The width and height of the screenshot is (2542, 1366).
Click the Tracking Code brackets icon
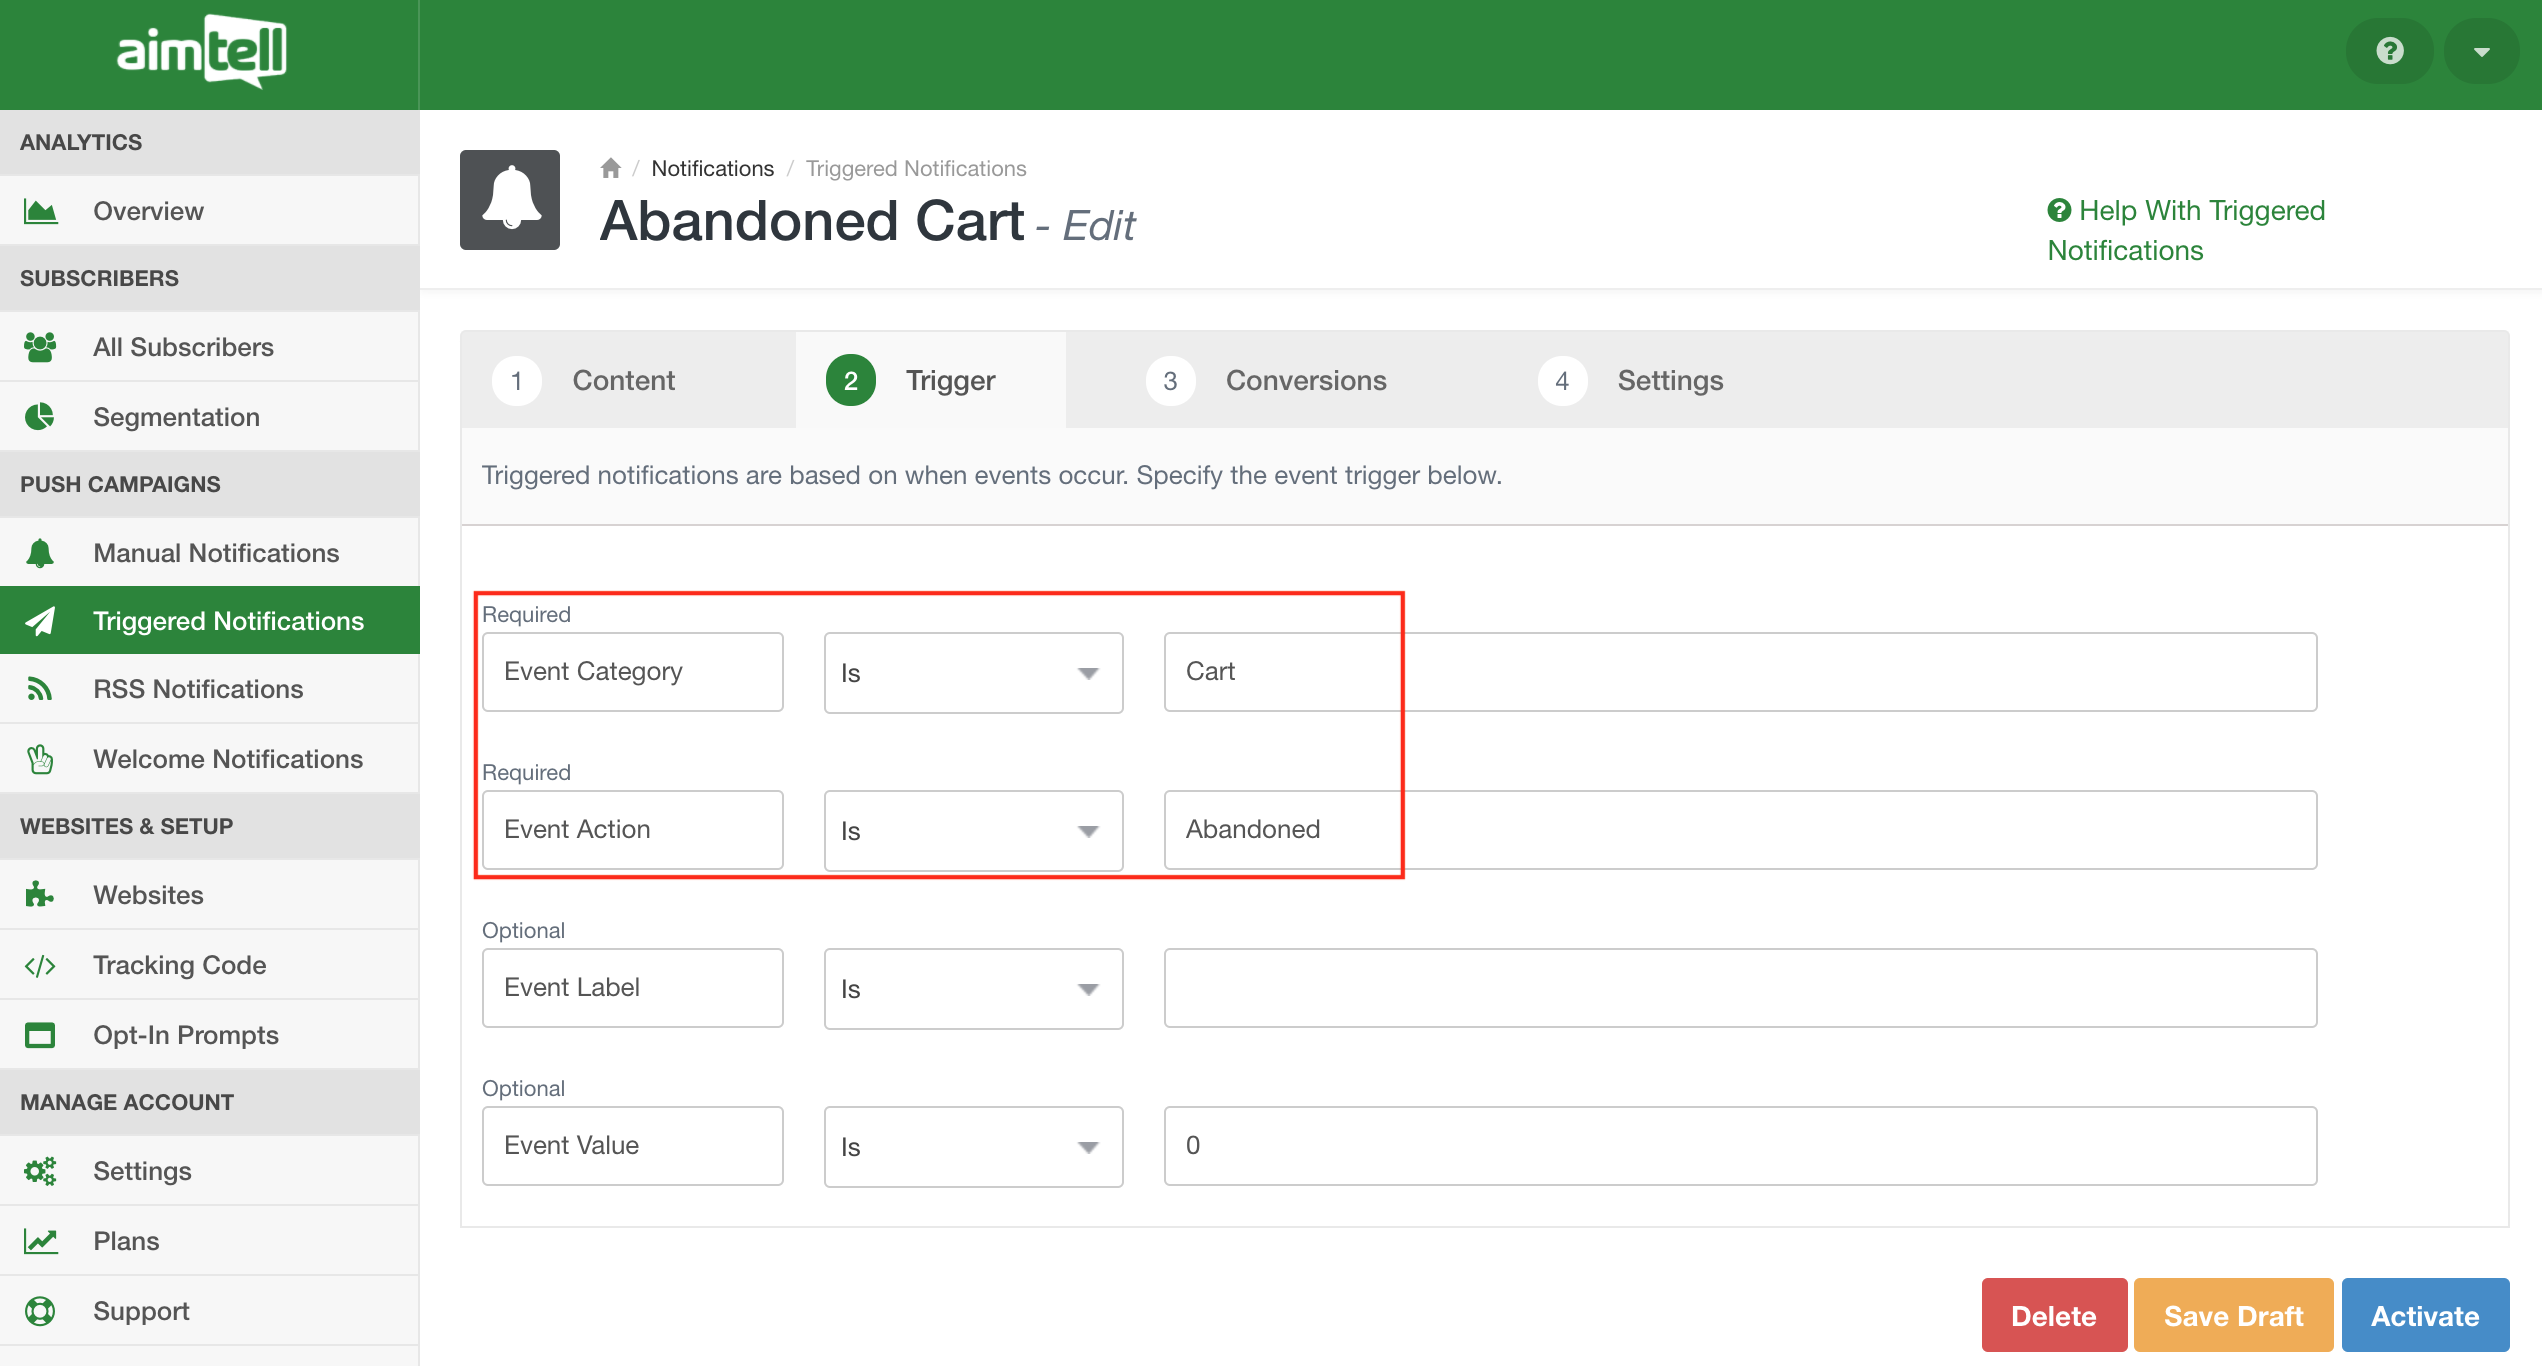tap(40, 965)
